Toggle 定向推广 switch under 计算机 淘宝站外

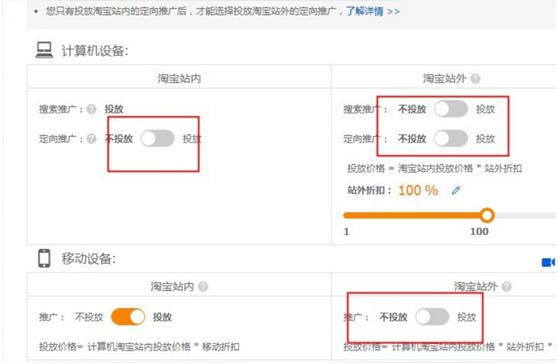451,138
